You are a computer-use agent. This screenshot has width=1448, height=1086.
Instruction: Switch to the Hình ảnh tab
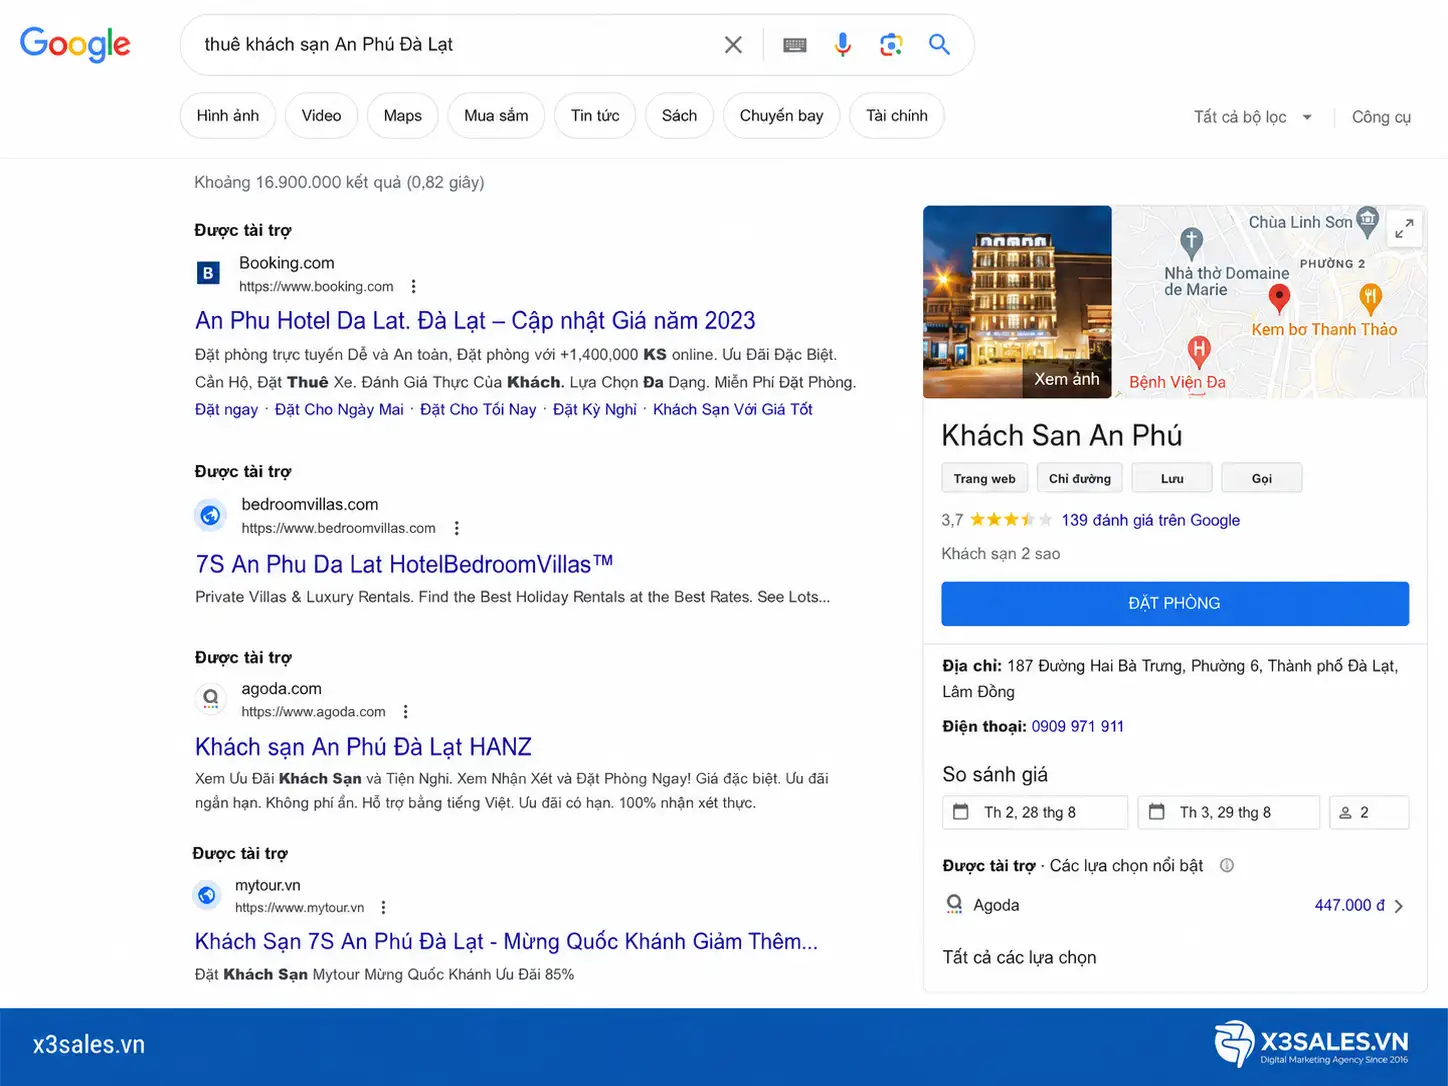228,116
